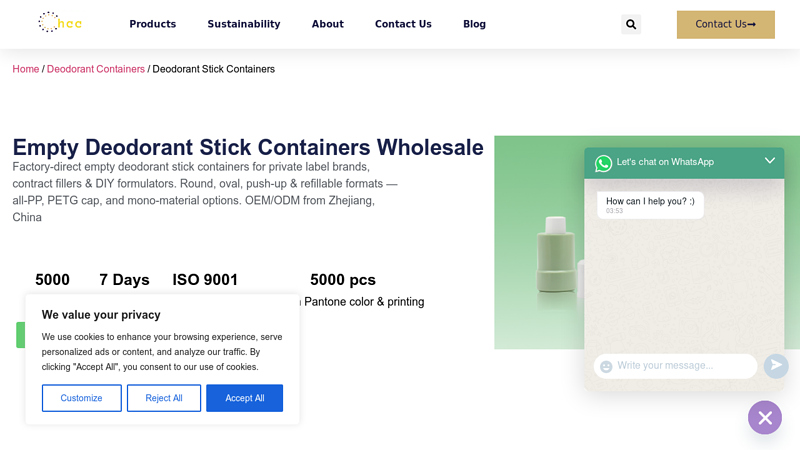
Task: Close chat with purple X button
Action: coord(765,418)
